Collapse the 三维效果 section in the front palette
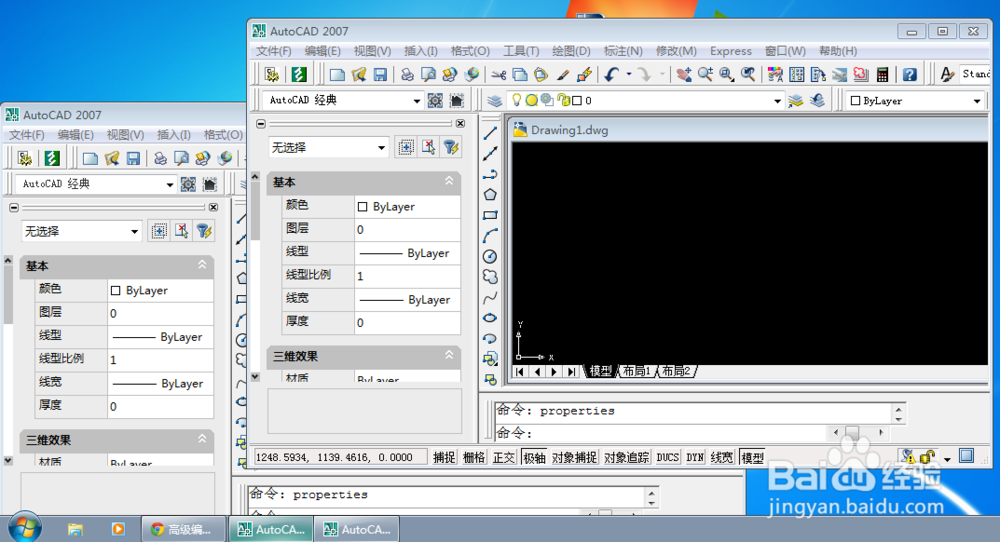Screen dimensions: 1000x542 coord(449,355)
